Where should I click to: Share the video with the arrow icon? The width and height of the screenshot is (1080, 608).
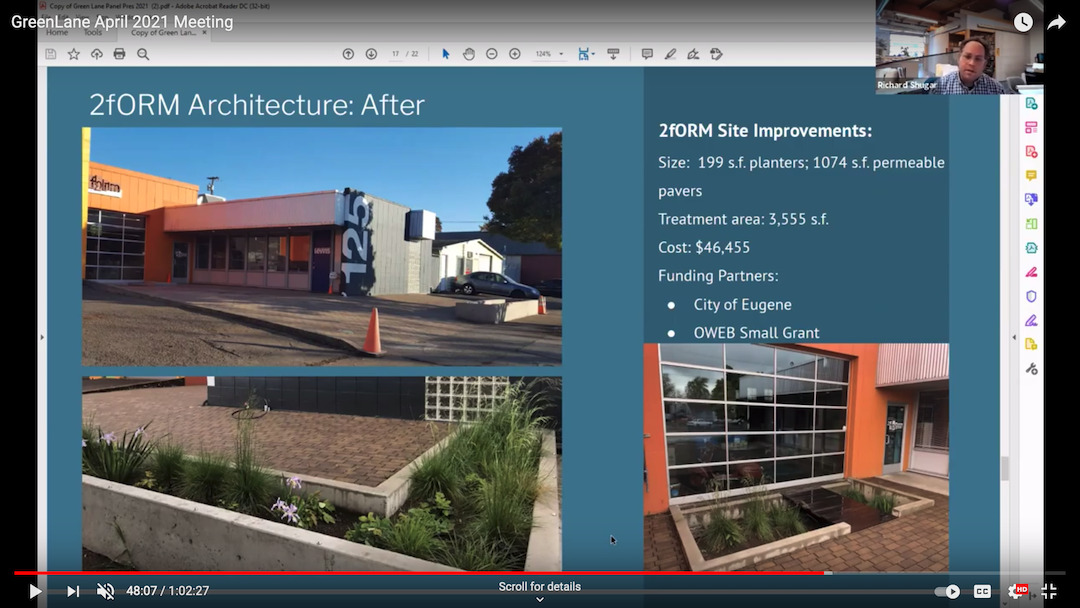point(1056,22)
